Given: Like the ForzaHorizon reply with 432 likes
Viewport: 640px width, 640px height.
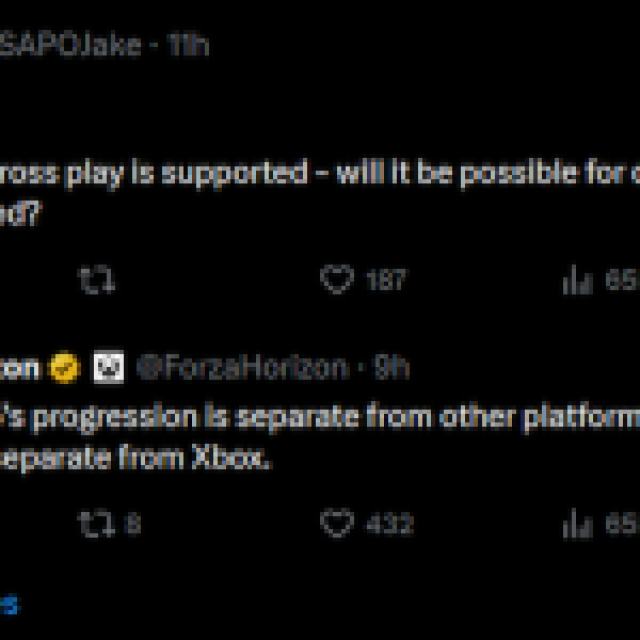Looking at the screenshot, I should [337, 523].
